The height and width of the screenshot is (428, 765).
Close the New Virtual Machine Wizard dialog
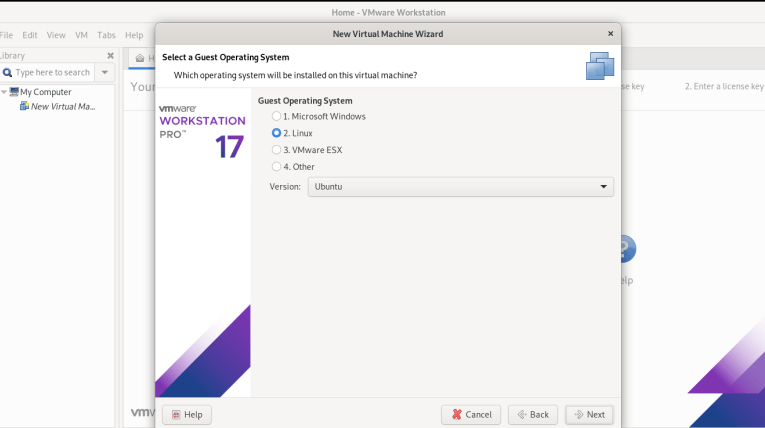[x=610, y=34]
